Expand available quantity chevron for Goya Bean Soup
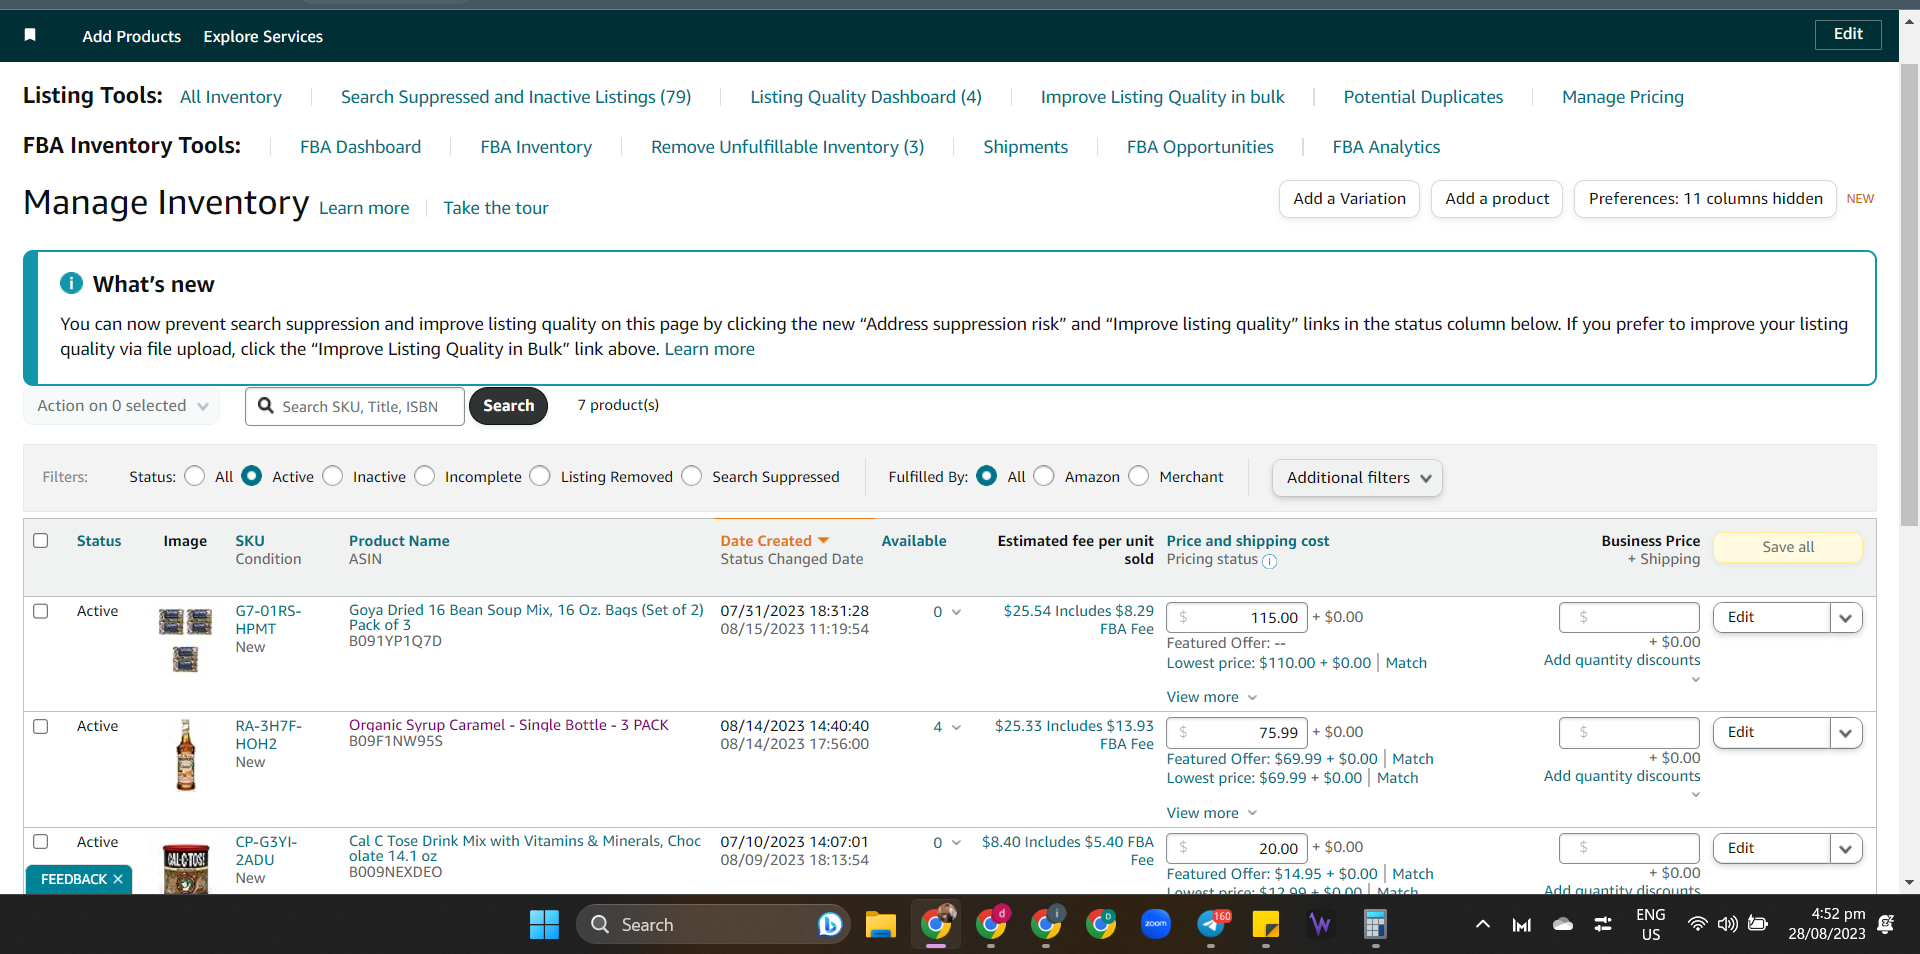This screenshot has width=1920, height=954. 956,612
